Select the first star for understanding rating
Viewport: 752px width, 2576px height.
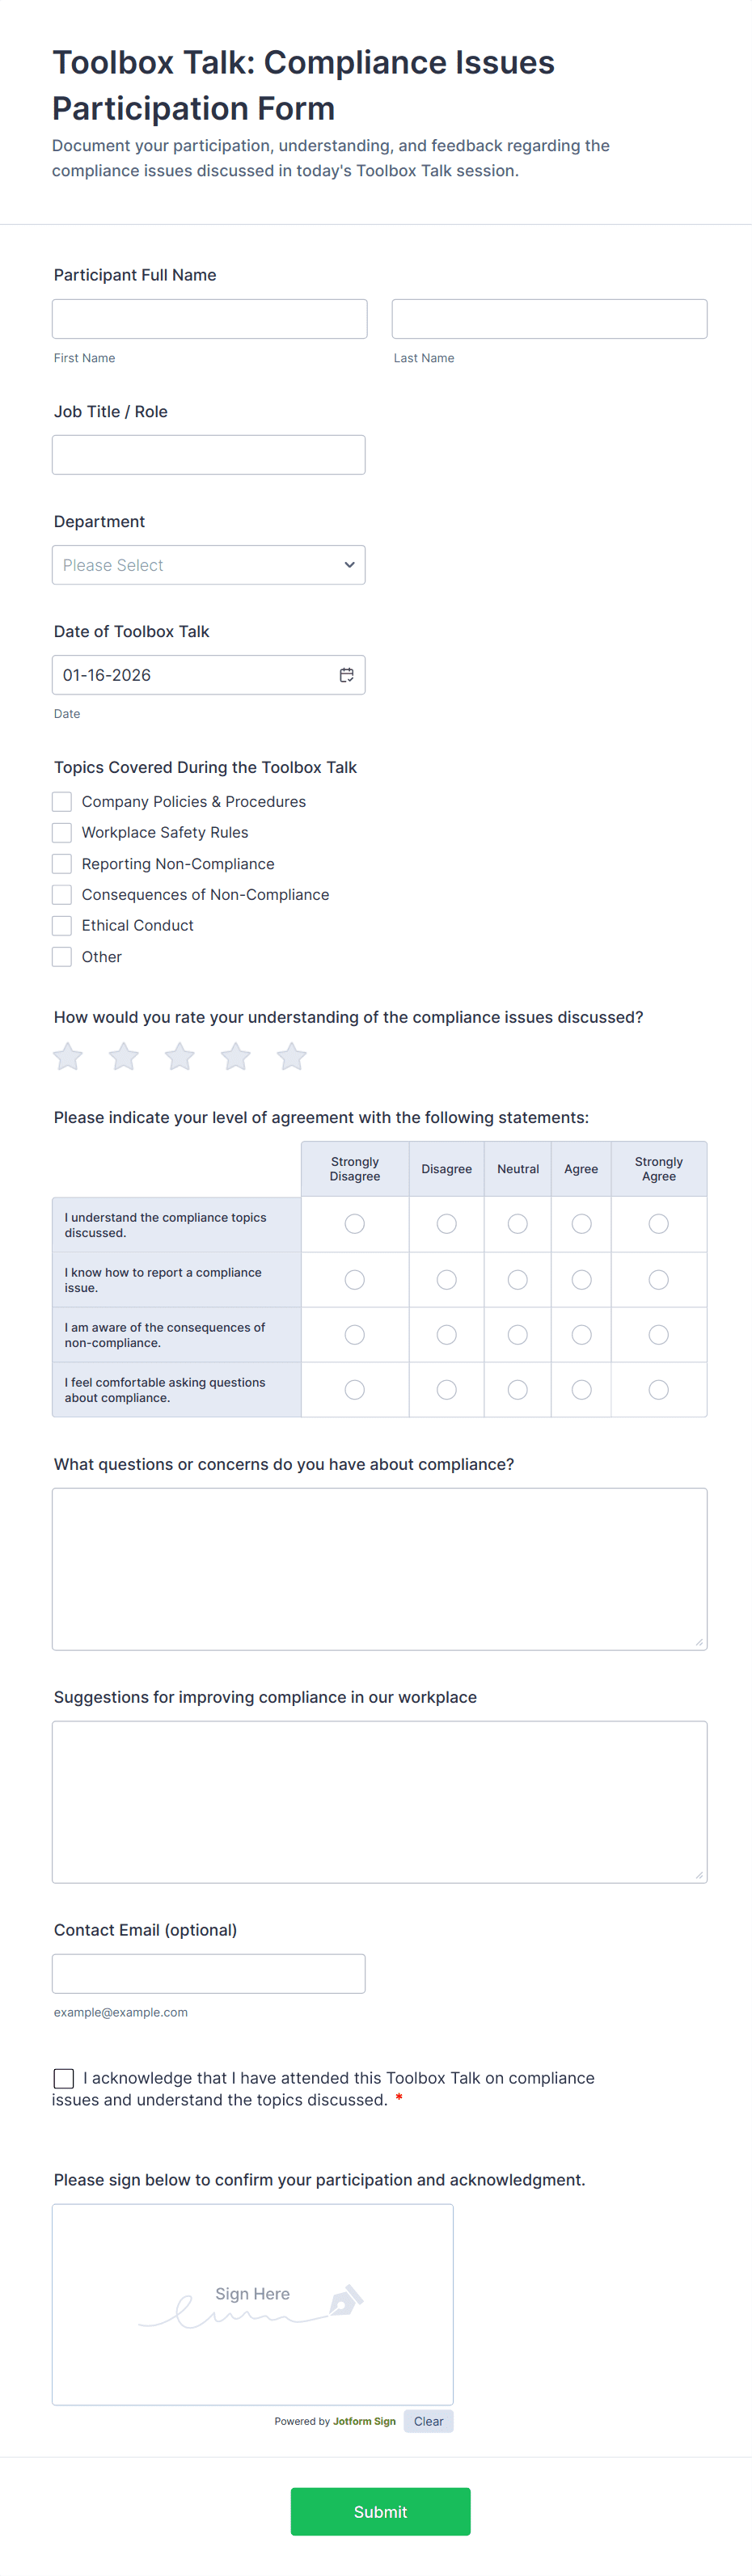click(x=67, y=1057)
